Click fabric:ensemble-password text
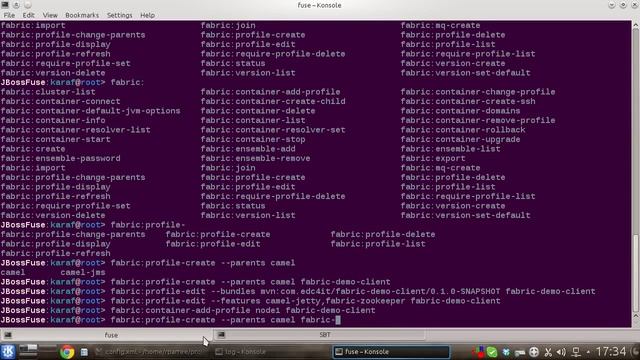 point(60,158)
